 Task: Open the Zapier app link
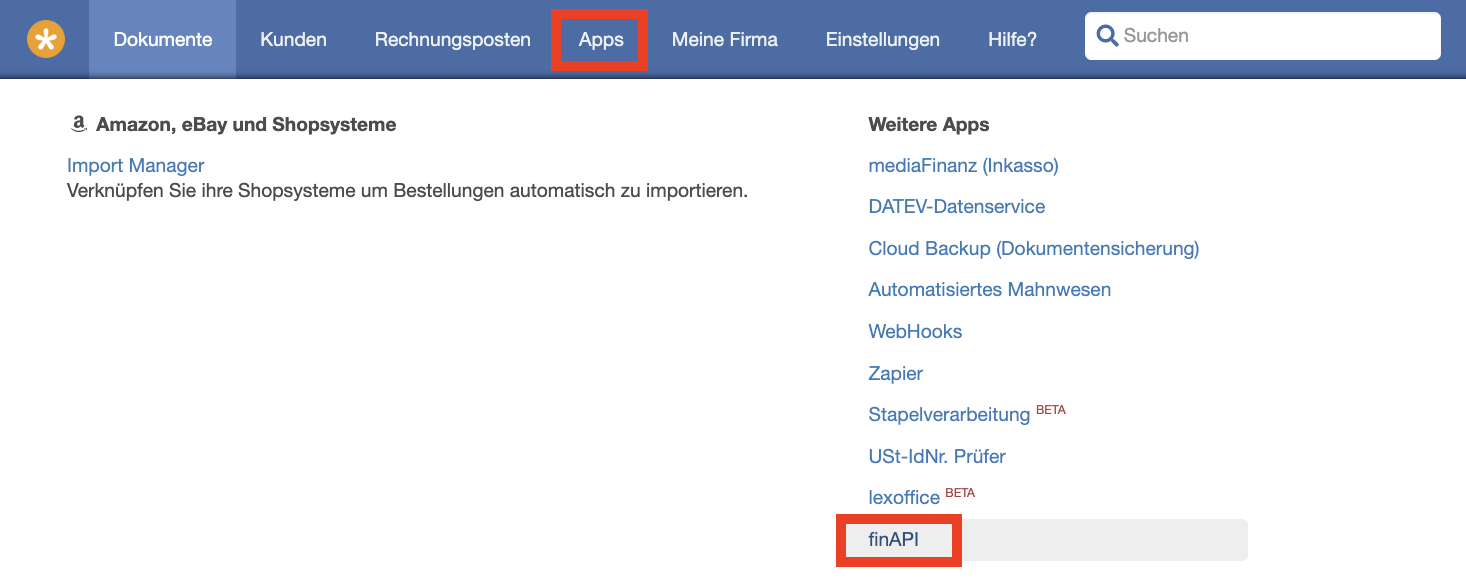(896, 373)
